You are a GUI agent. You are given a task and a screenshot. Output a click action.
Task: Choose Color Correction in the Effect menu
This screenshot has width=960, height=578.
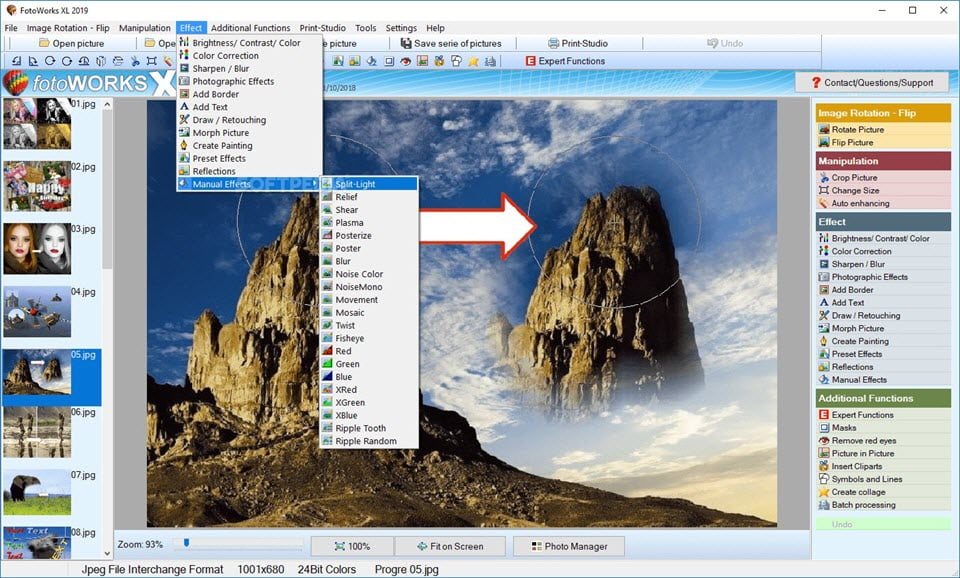click(249, 56)
